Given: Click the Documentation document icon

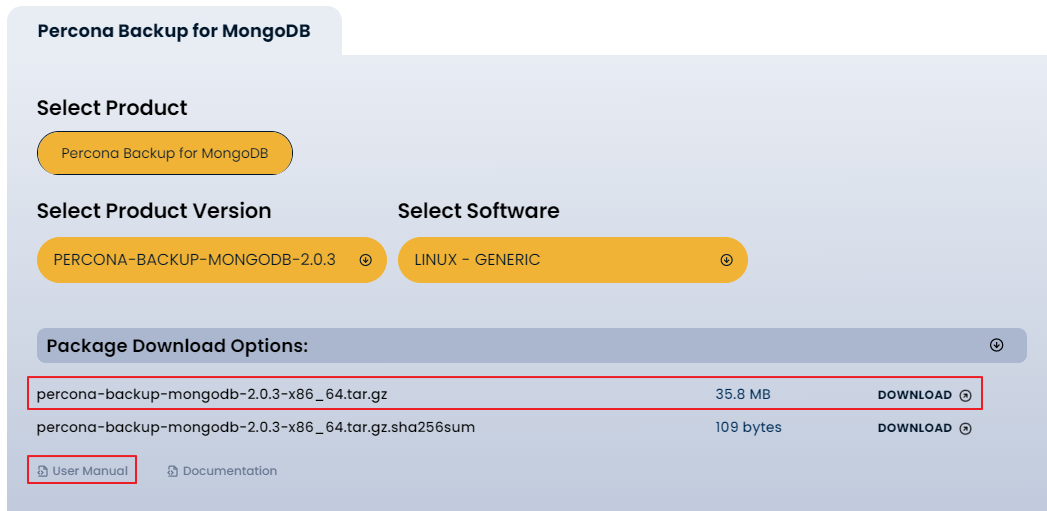Looking at the screenshot, I should coord(172,472).
